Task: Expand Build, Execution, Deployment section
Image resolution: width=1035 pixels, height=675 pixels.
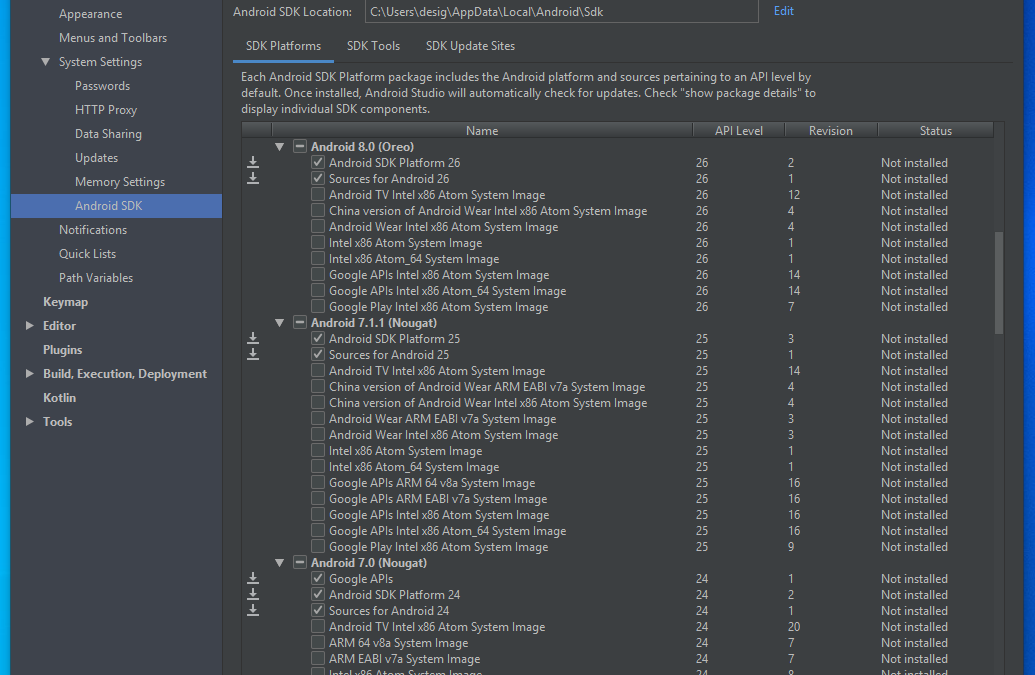Action: point(30,373)
